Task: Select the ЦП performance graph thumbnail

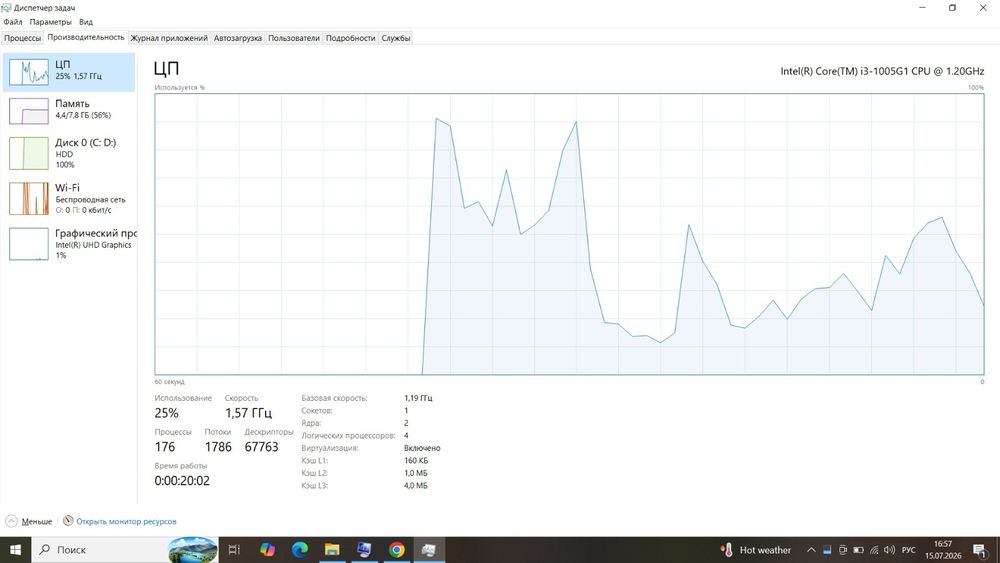Action: [29, 72]
